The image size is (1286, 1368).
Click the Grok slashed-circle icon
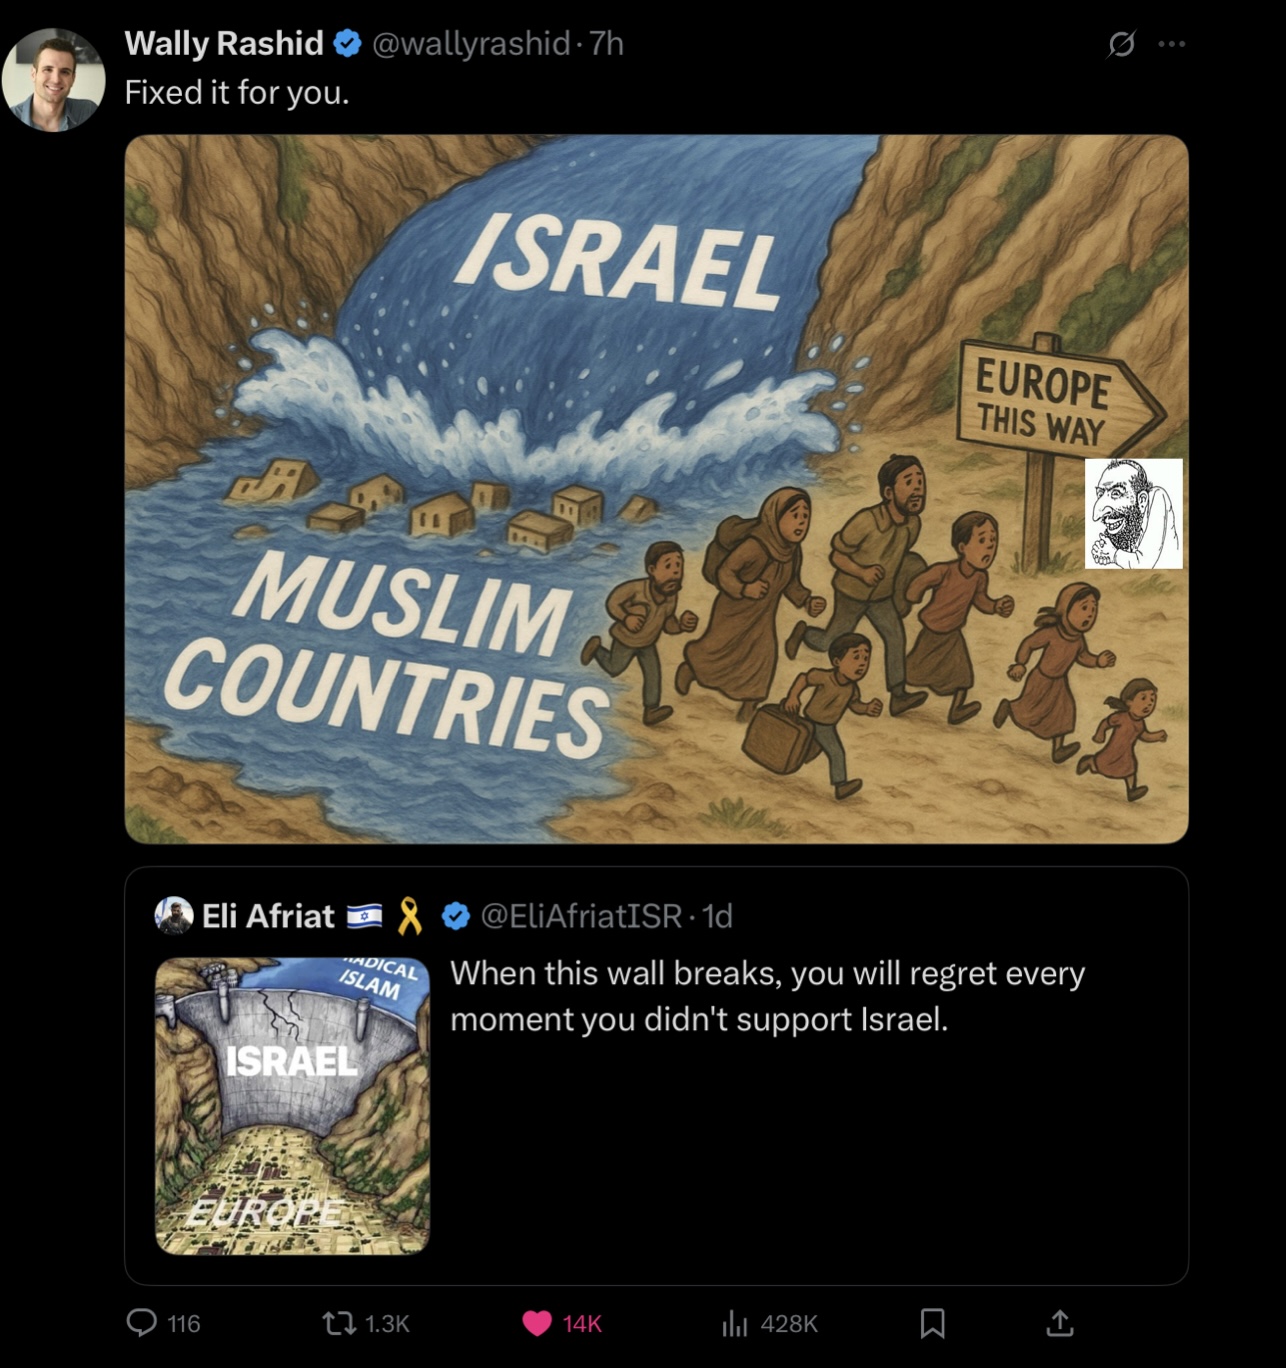1122,44
